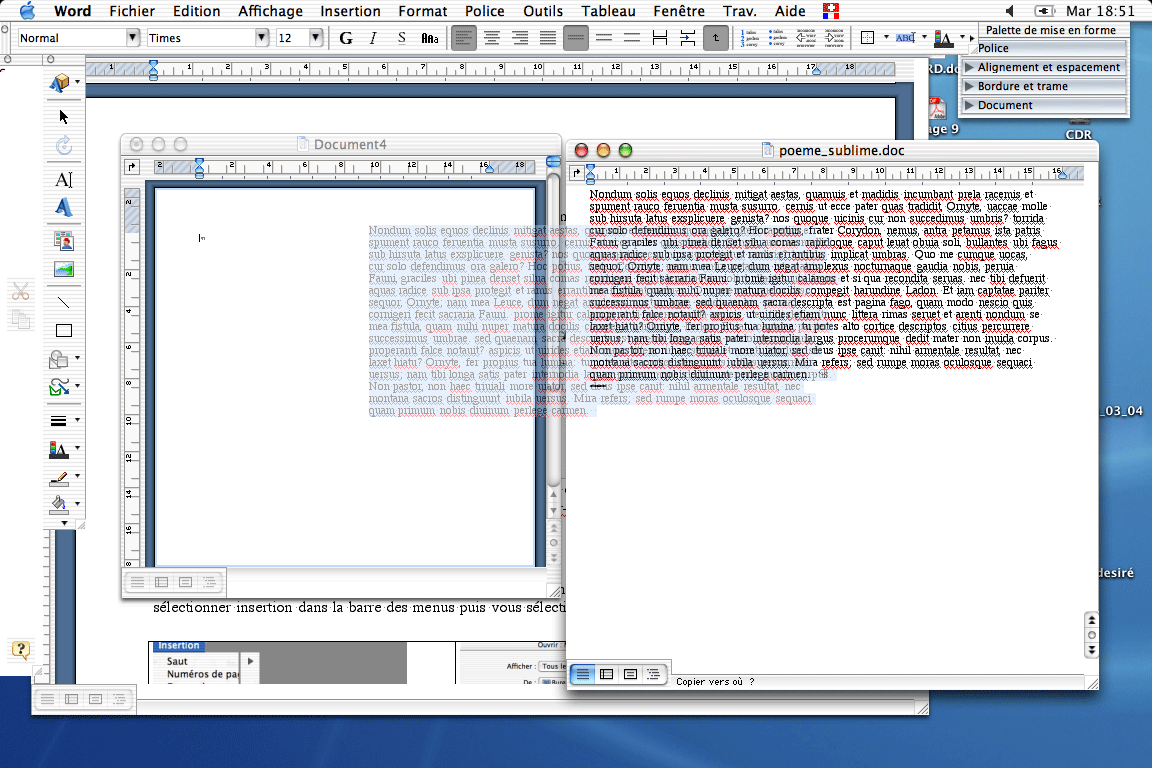Click the insert clip art icon
This screenshot has height=768, width=1152.
(x=64, y=240)
